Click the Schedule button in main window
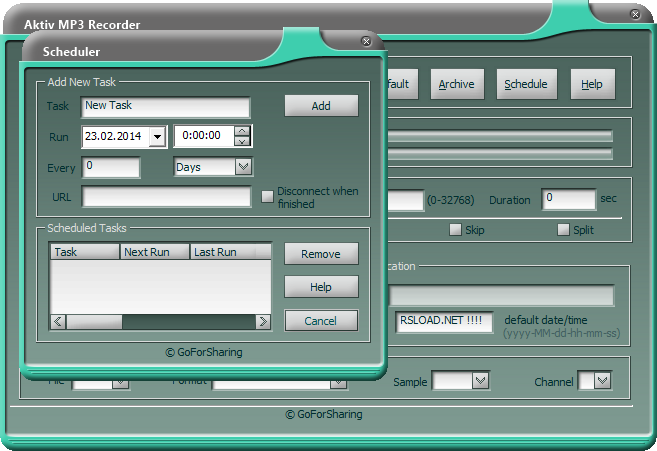The image size is (657, 451). click(526, 84)
